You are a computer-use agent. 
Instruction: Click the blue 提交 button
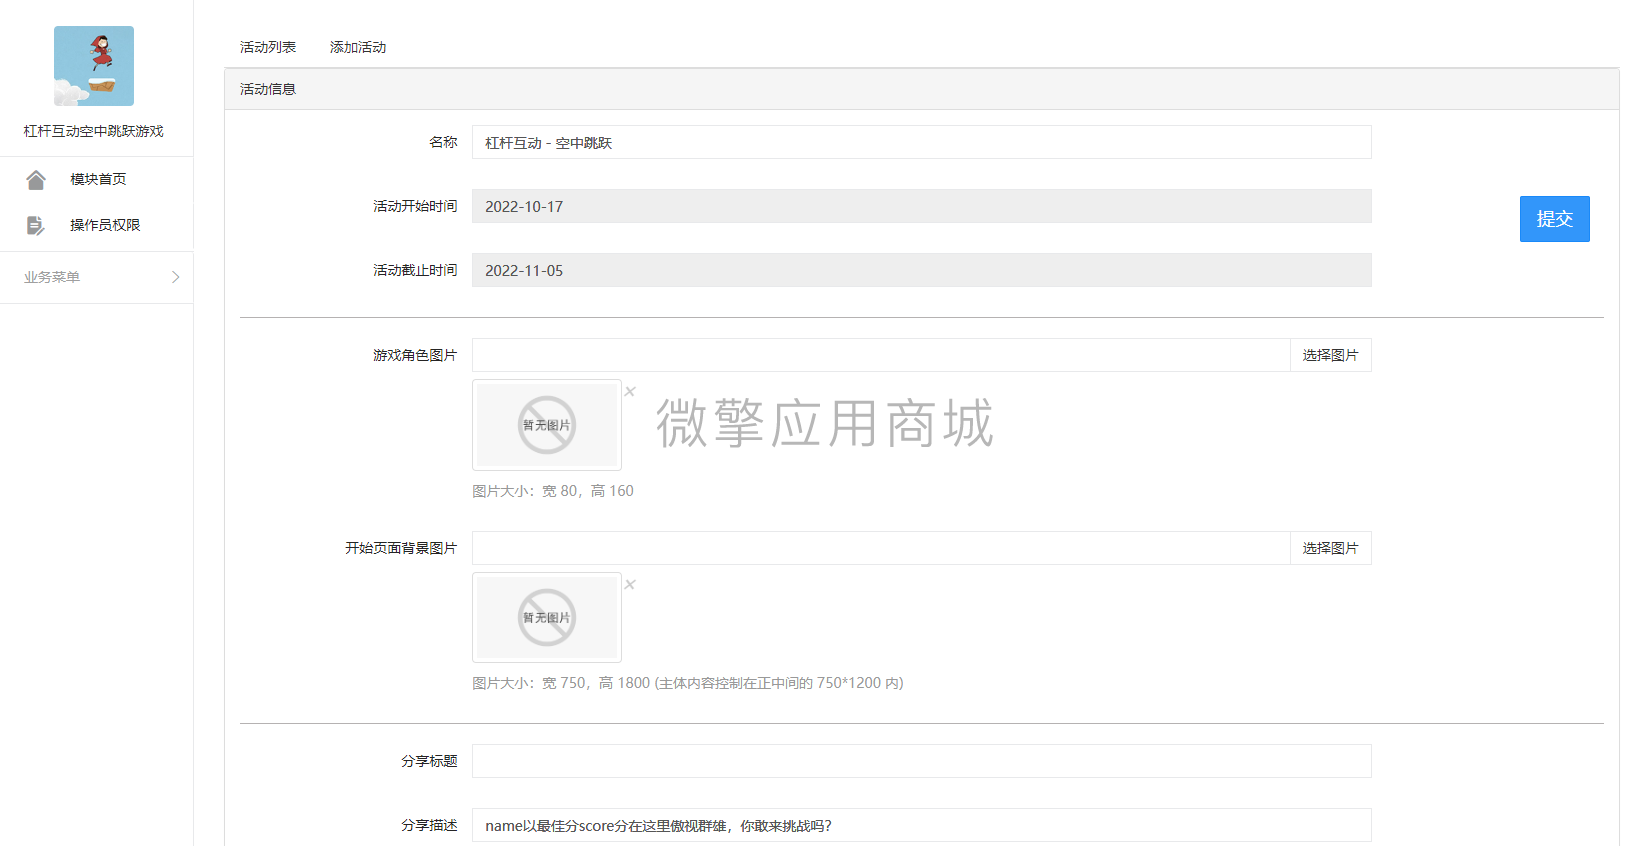click(1554, 219)
